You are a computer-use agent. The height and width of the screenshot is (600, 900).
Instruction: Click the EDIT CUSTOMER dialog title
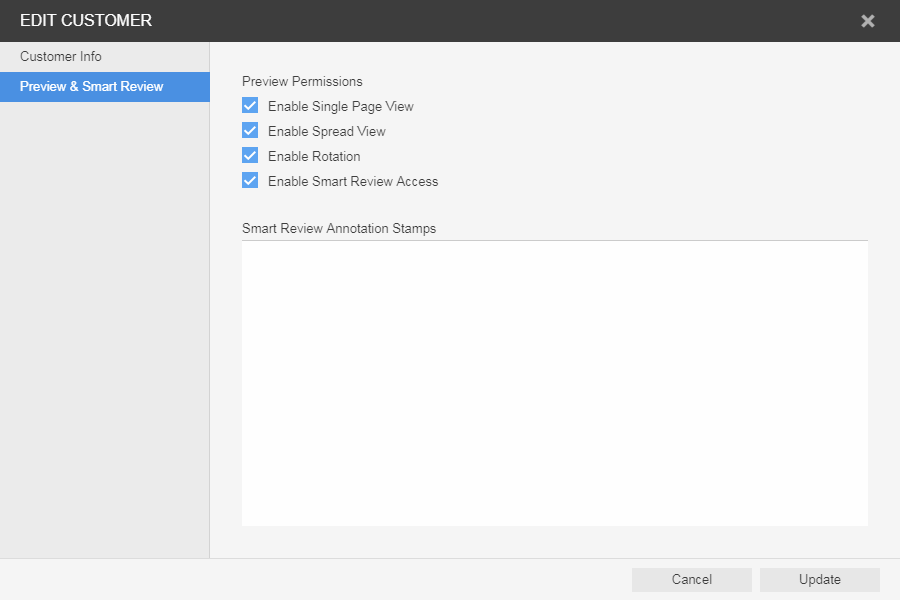[86, 21]
